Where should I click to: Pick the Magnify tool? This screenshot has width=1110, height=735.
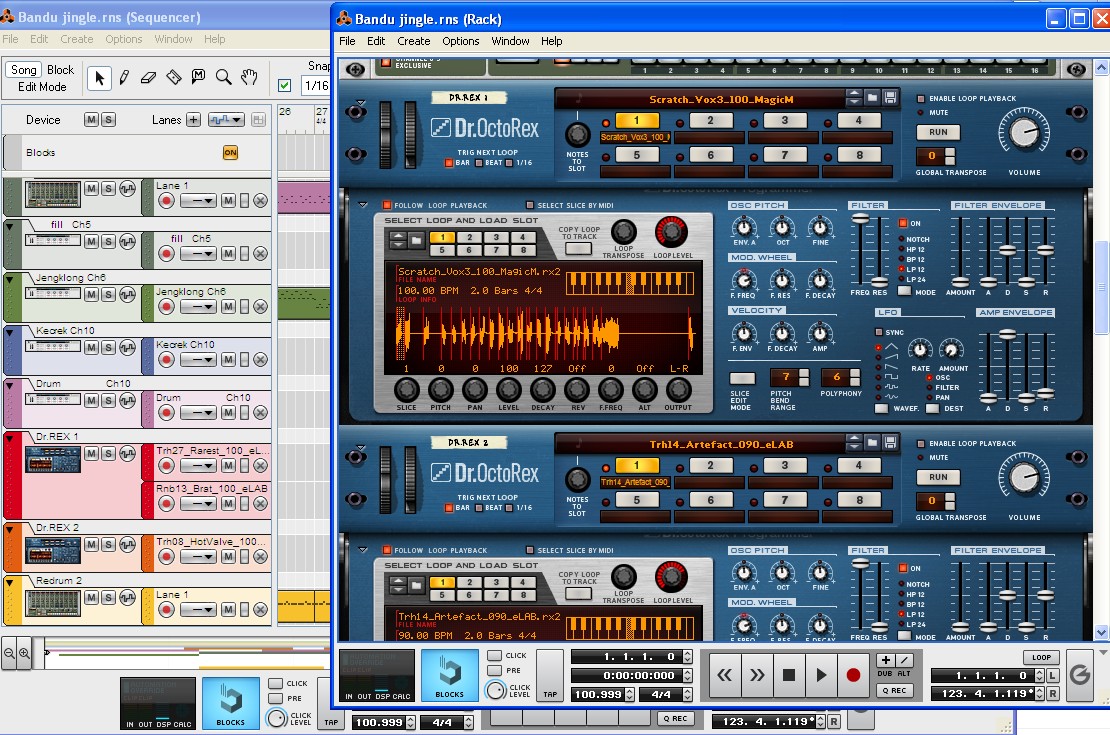point(222,77)
